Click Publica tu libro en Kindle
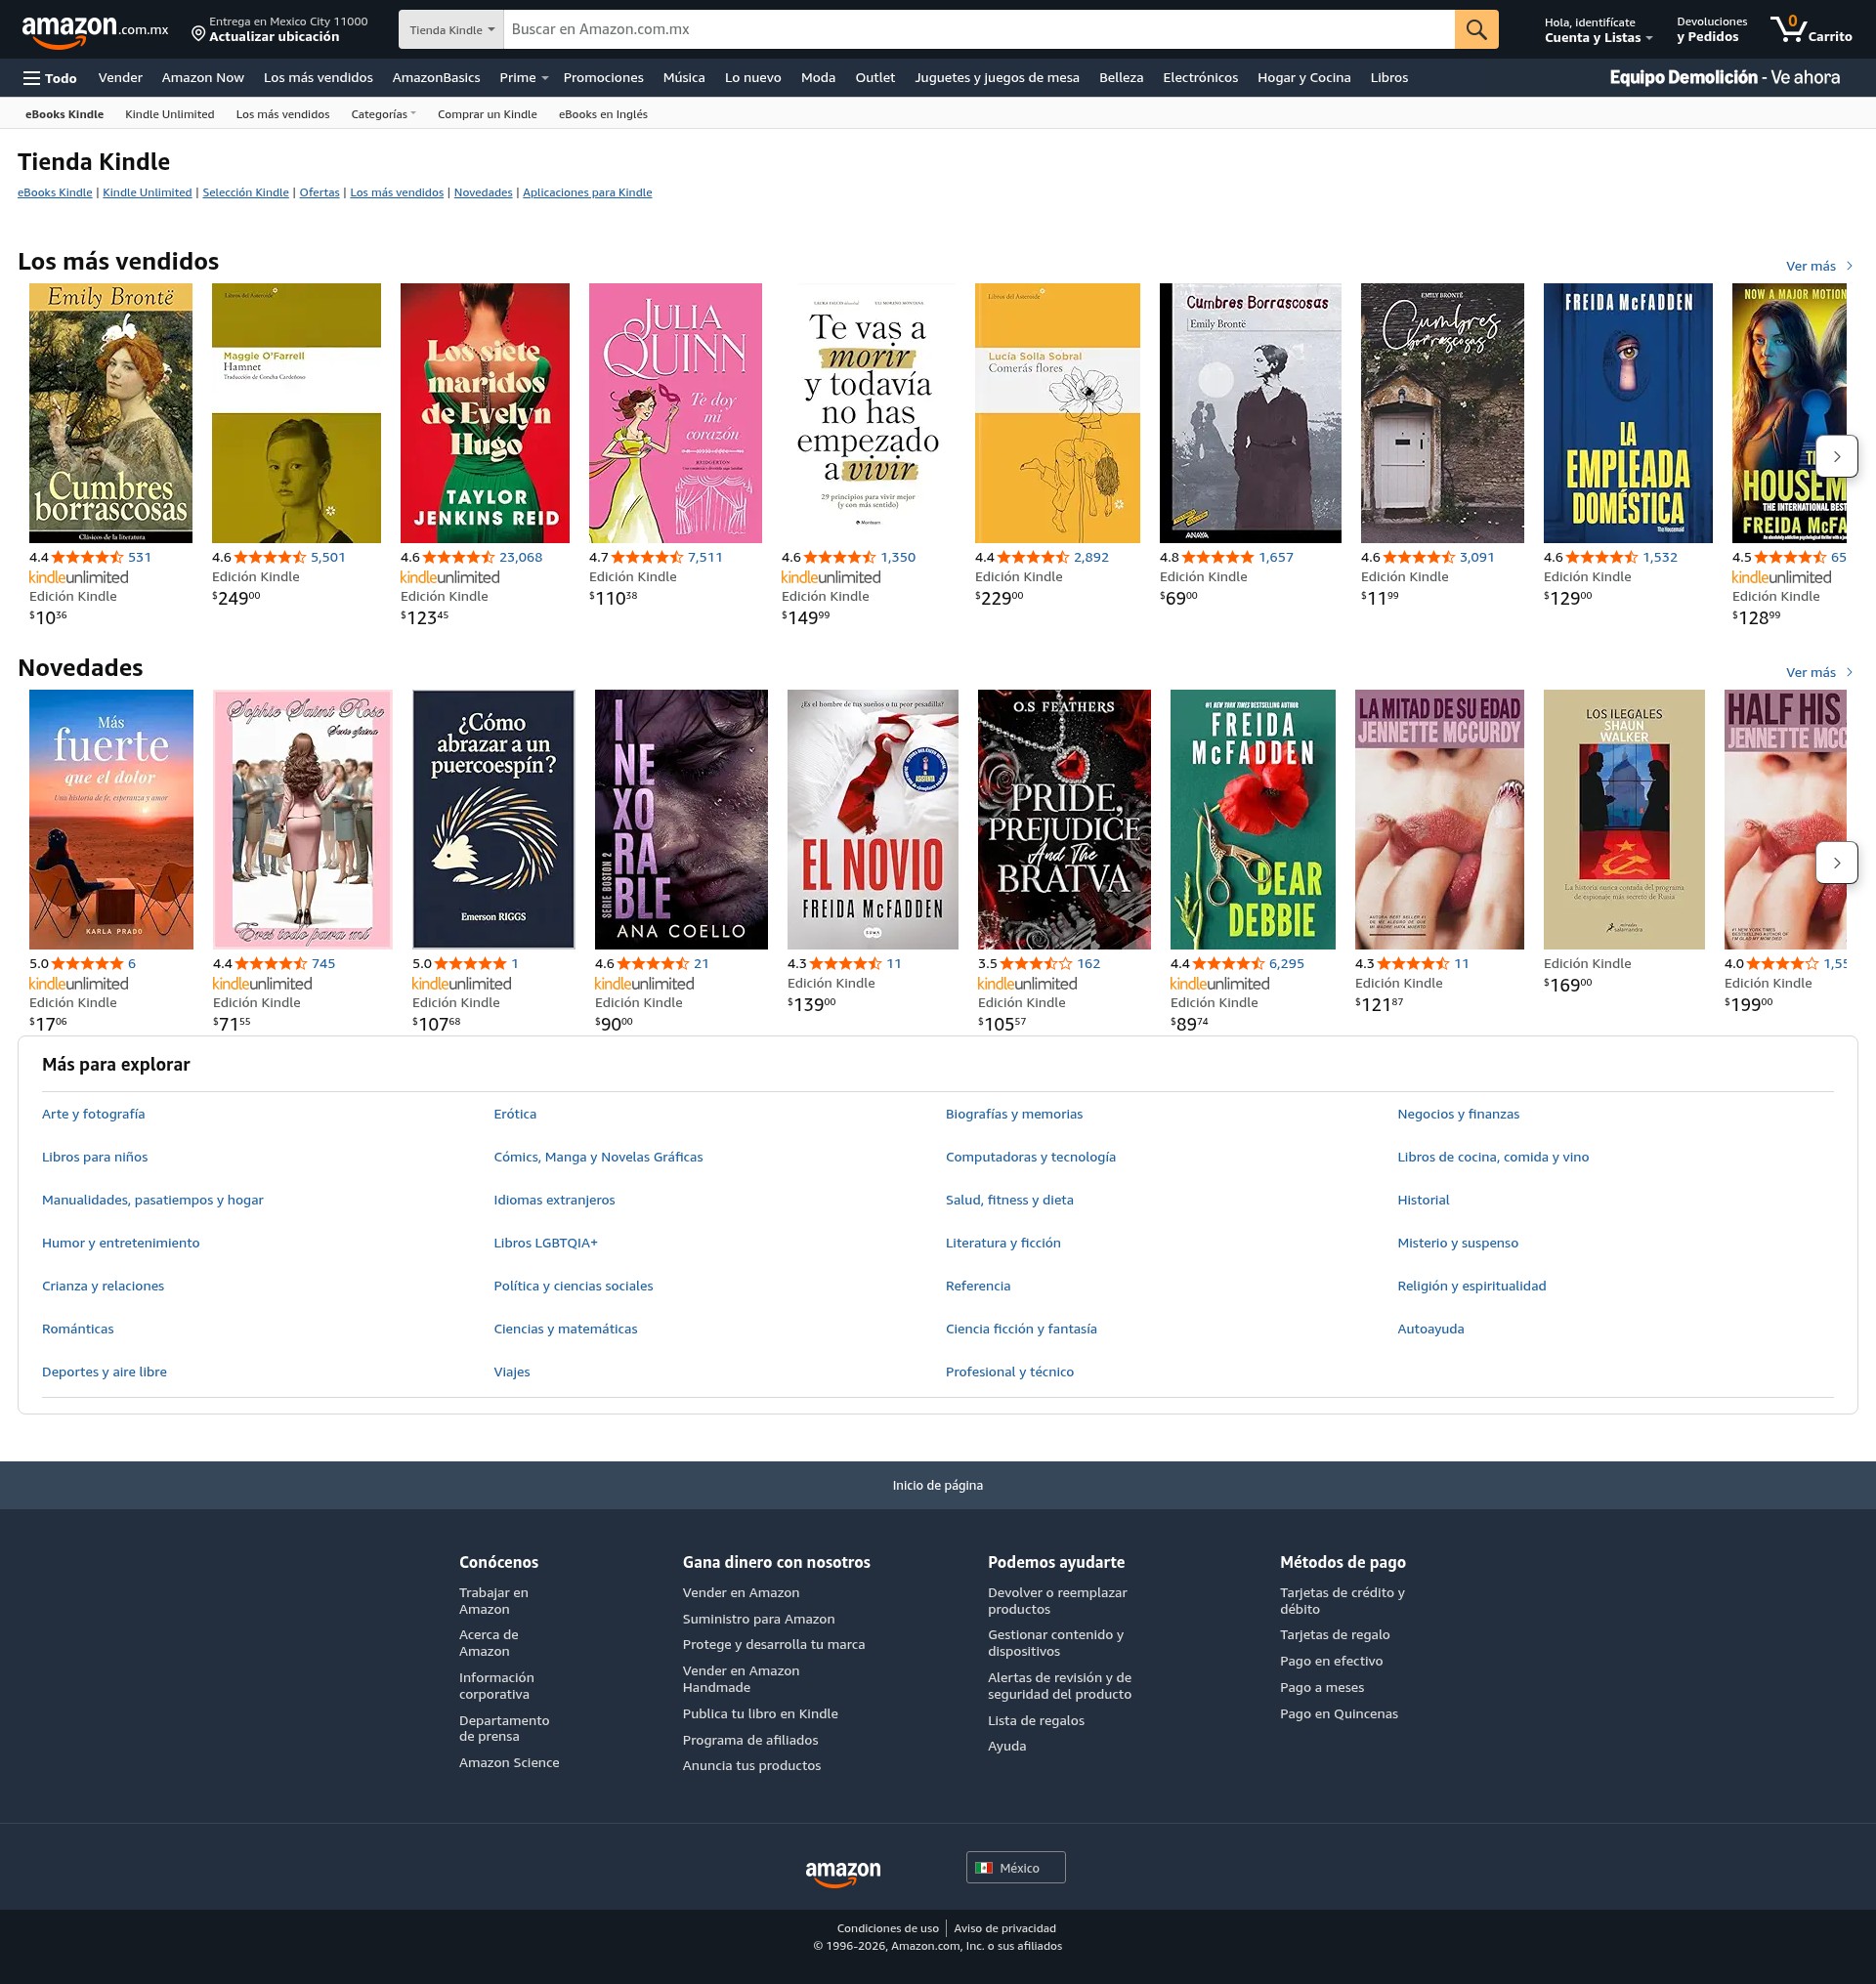This screenshot has height=1984, width=1876. tap(760, 1714)
